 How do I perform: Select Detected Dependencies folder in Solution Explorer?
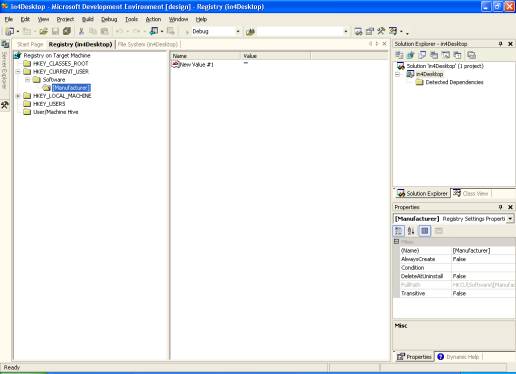tap(454, 82)
